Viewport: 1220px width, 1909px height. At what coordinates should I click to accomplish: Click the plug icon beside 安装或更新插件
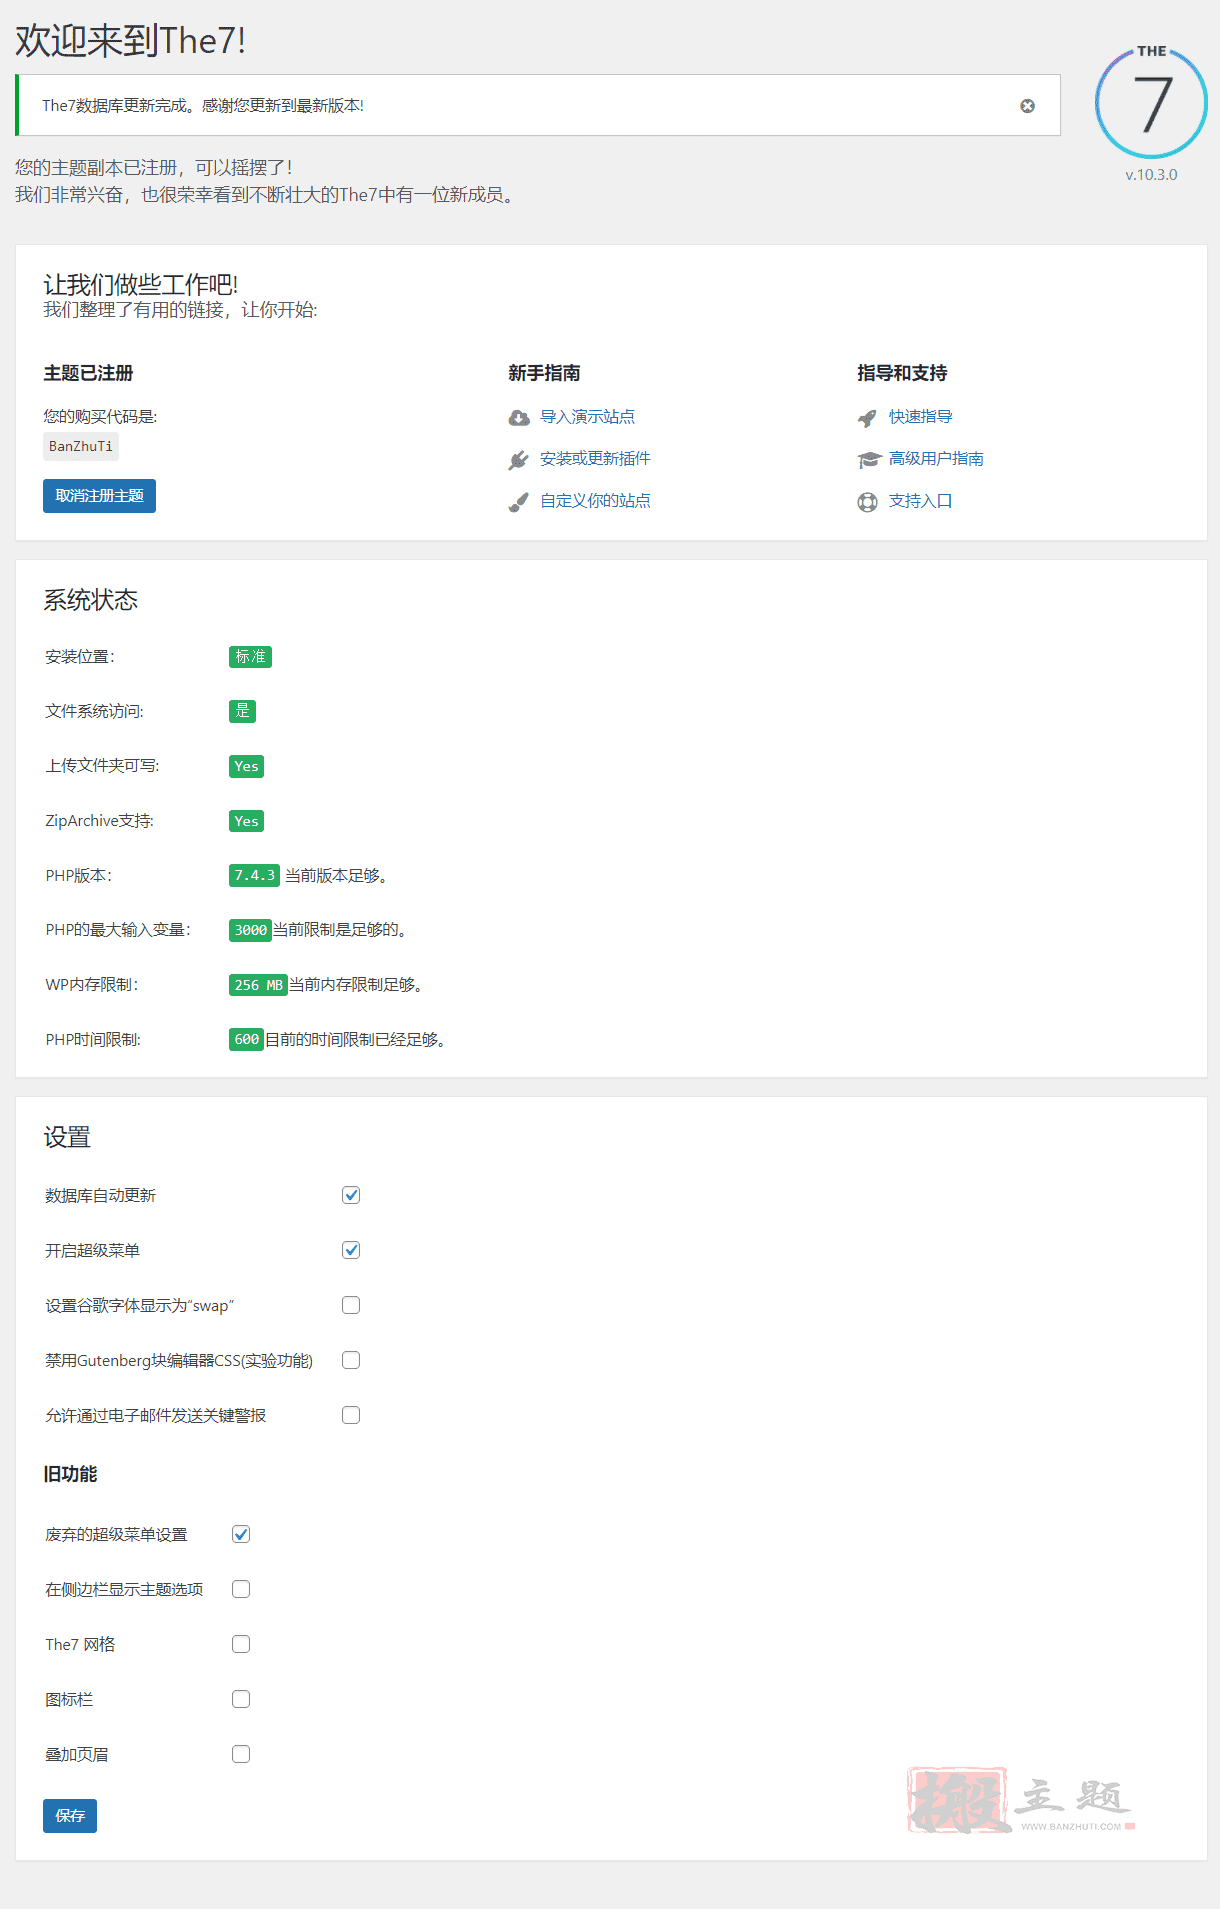(x=518, y=460)
